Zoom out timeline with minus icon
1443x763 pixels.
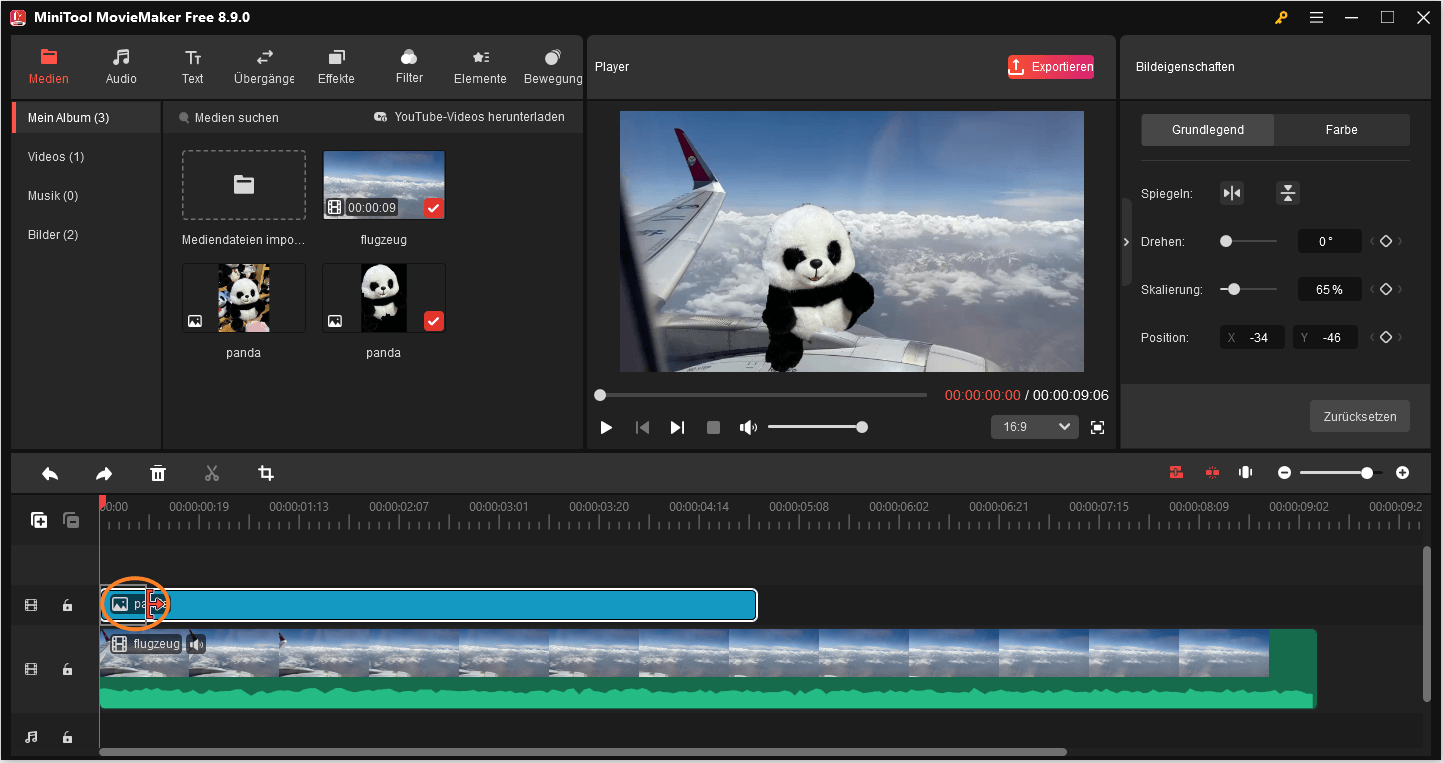point(1285,472)
